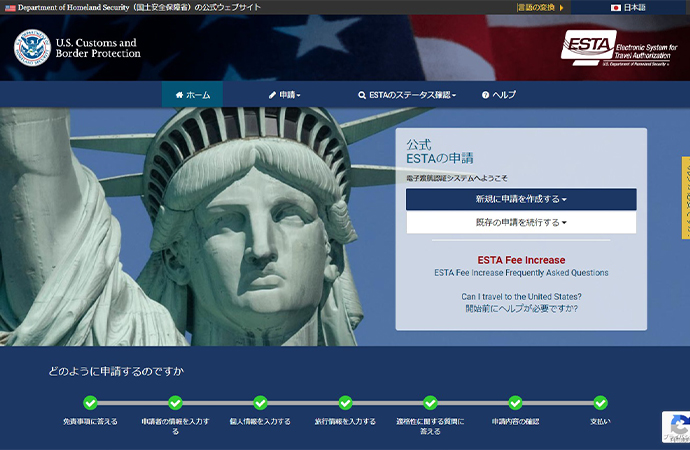Open 開始前にヘルプが必要ですか? help link
Image resolution: width=690 pixels, height=450 pixels.
click(x=521, y=308)
